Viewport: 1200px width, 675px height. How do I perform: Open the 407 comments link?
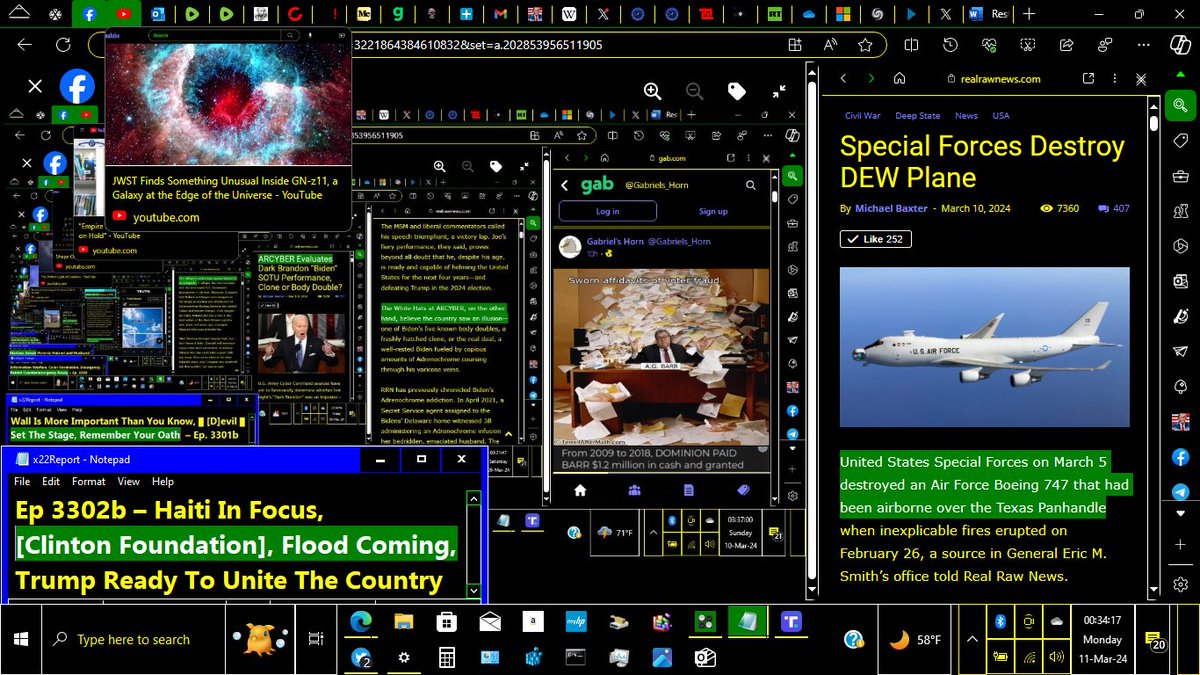tap(1113, 208)
